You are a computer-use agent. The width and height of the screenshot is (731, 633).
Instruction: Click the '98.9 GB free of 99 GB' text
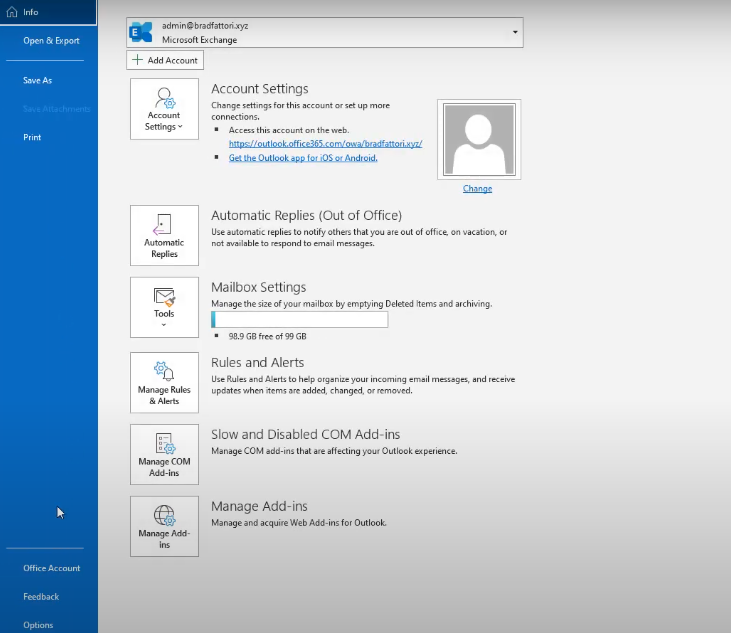click(267, 337)
